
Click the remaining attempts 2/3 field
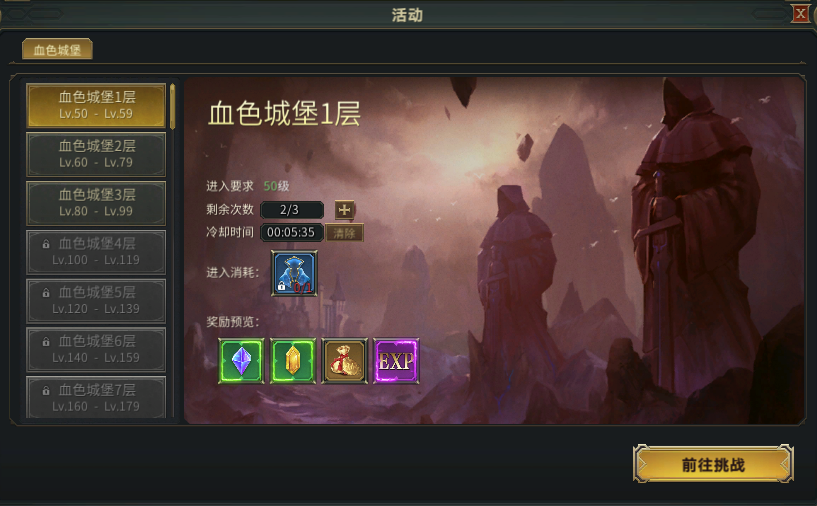[x=292, y=210]
